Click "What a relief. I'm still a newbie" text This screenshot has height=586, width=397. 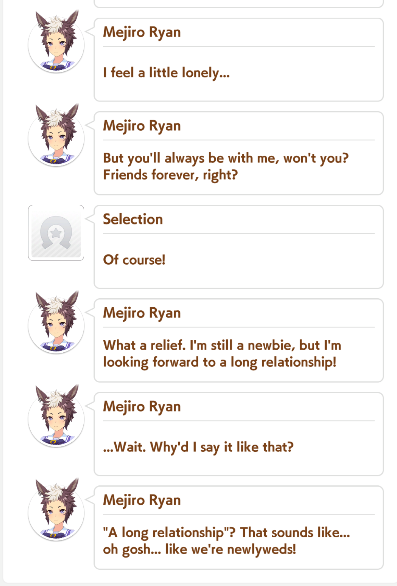pyautogui.click(x=222, y=345)
